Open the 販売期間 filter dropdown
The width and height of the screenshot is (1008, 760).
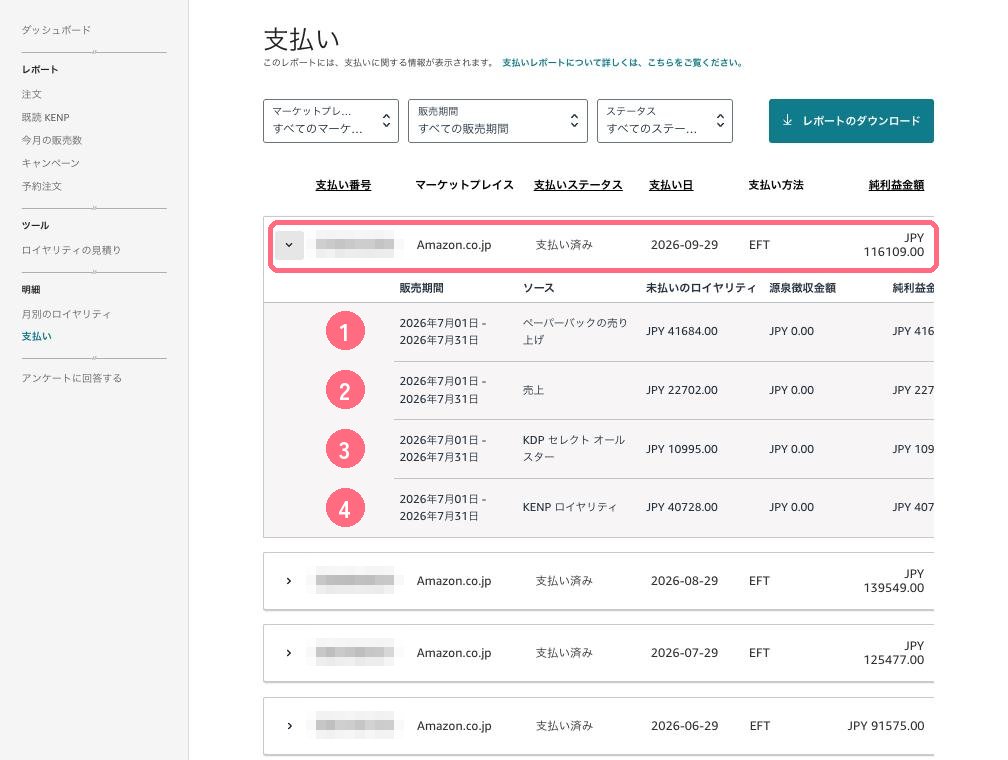[498, 121]
